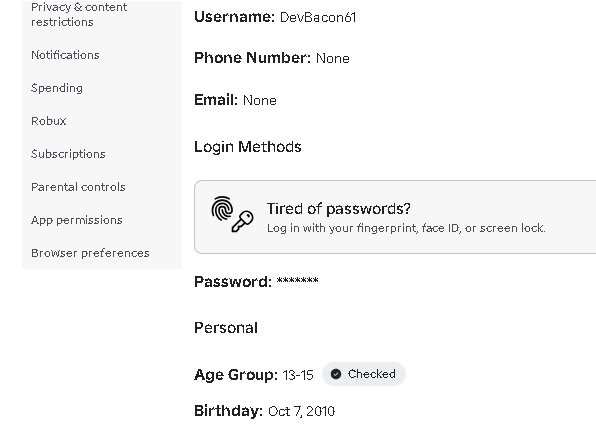Select Robux in the sidebar
The height and width of the screenshot is (435, 596).
[49, 121]
